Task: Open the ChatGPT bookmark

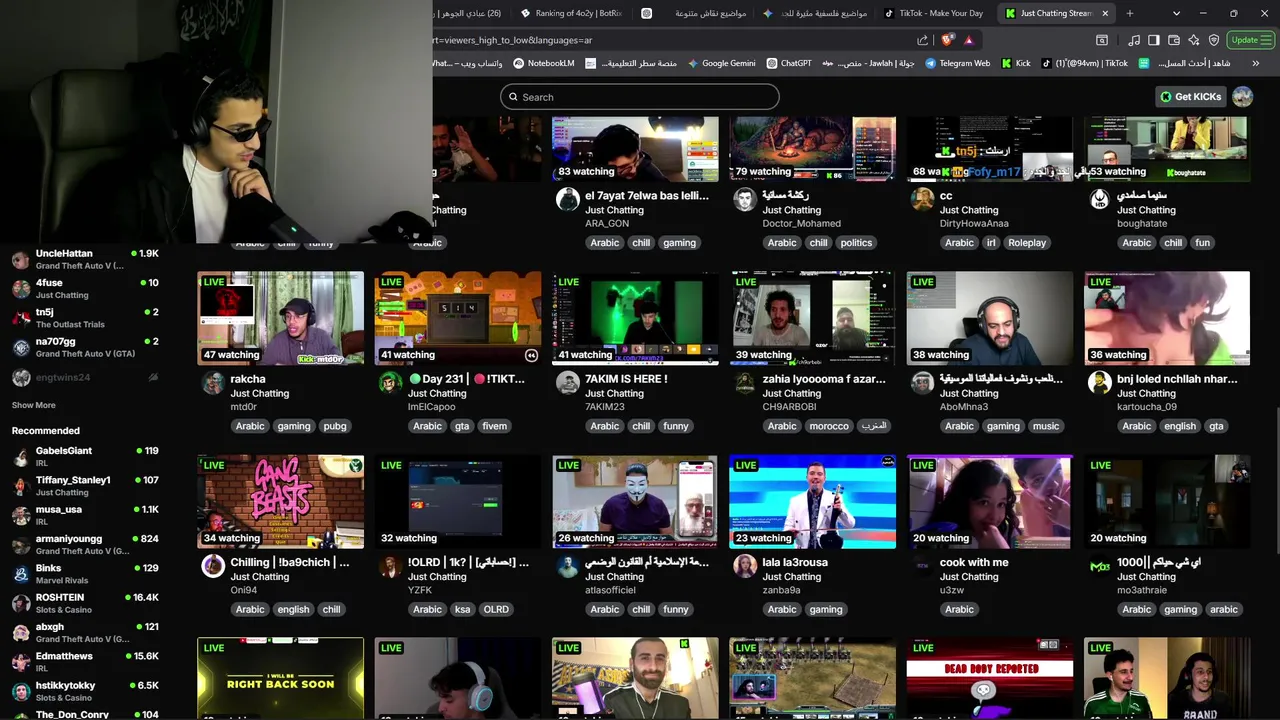Action: (x=789, y=63)
